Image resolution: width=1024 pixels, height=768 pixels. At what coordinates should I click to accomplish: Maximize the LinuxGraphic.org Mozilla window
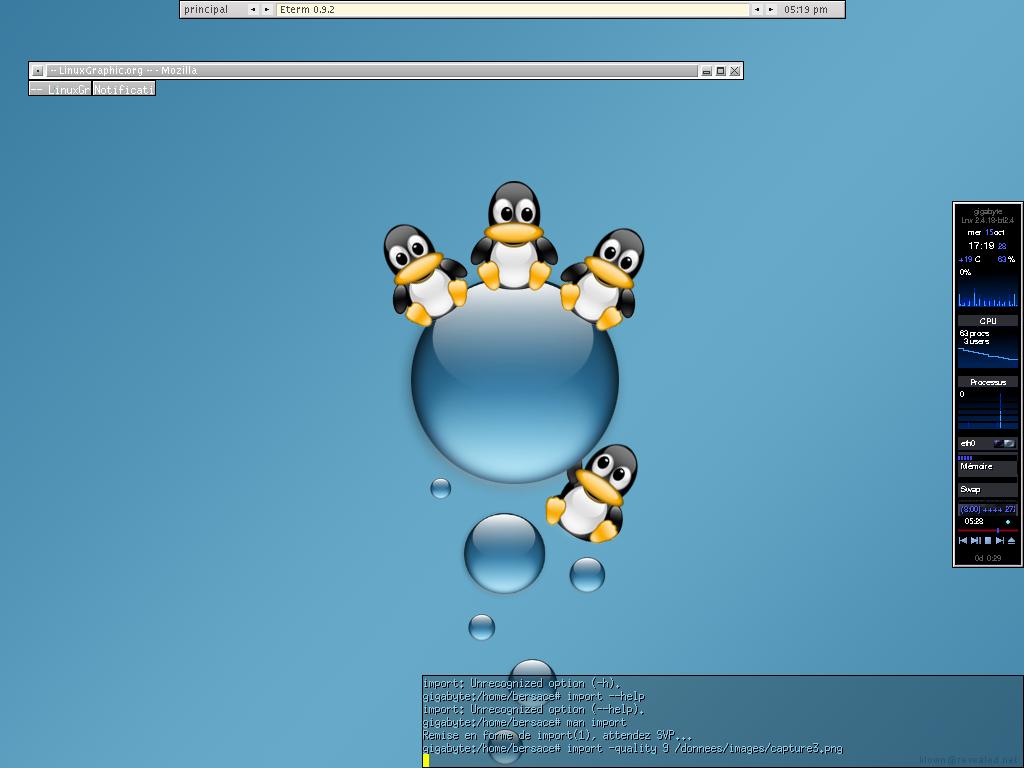pyautogui.click(x=720, y=71)
